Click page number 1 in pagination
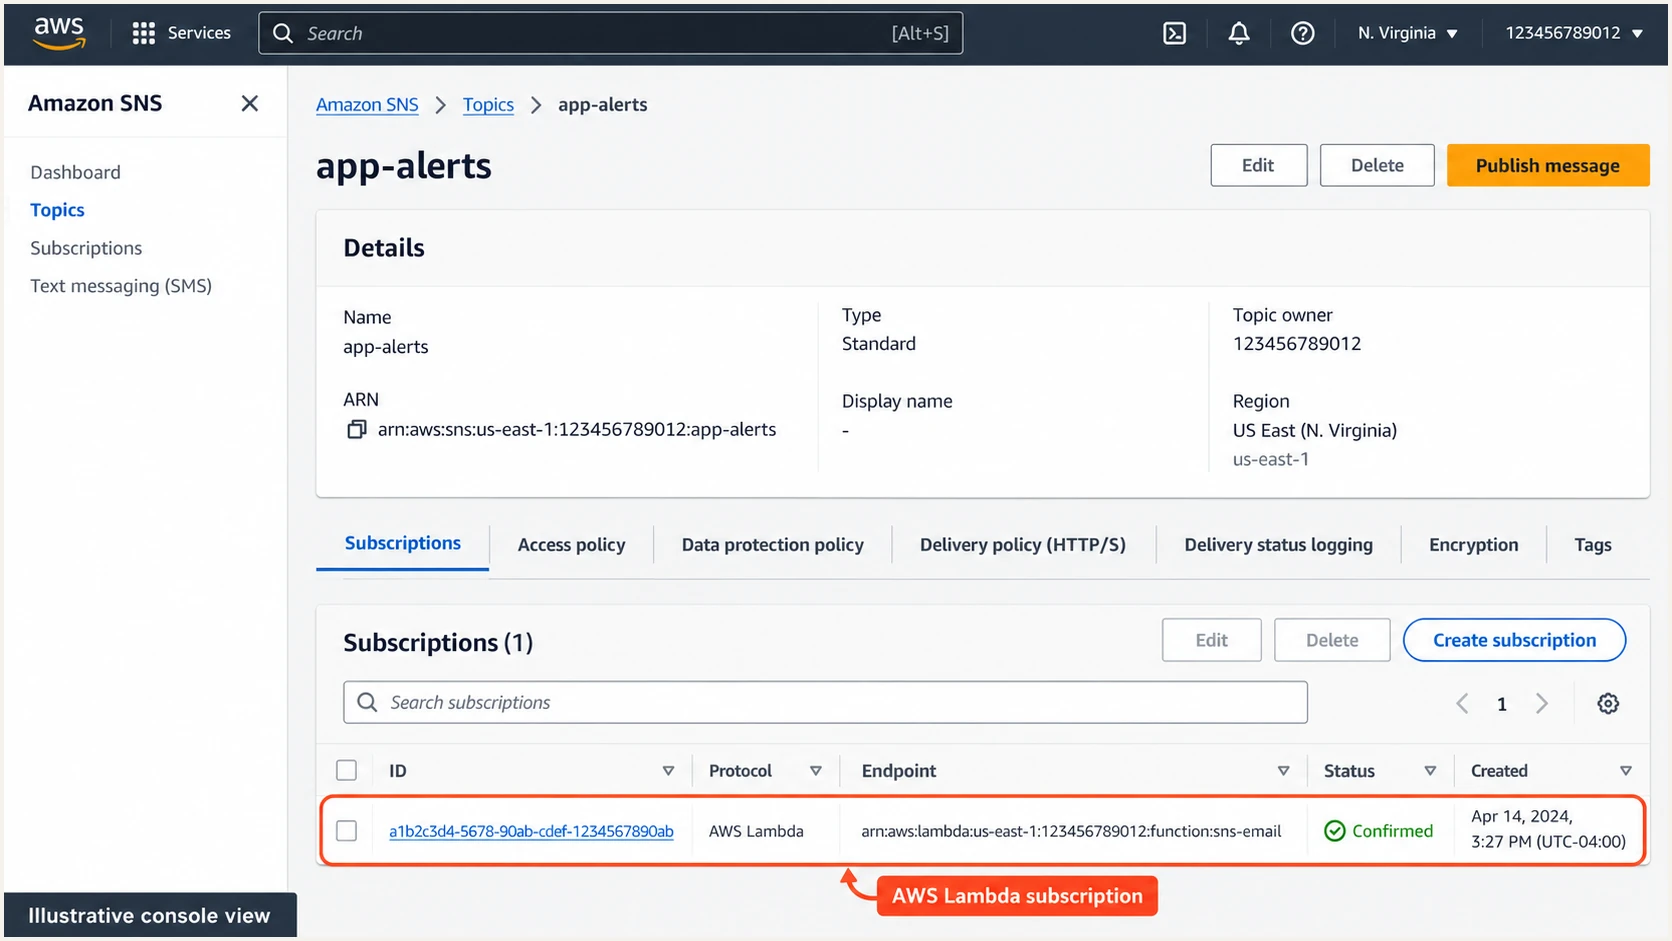Image resolution: width=1672 pixels, height=941 pixels. [x=1501, y=704]
